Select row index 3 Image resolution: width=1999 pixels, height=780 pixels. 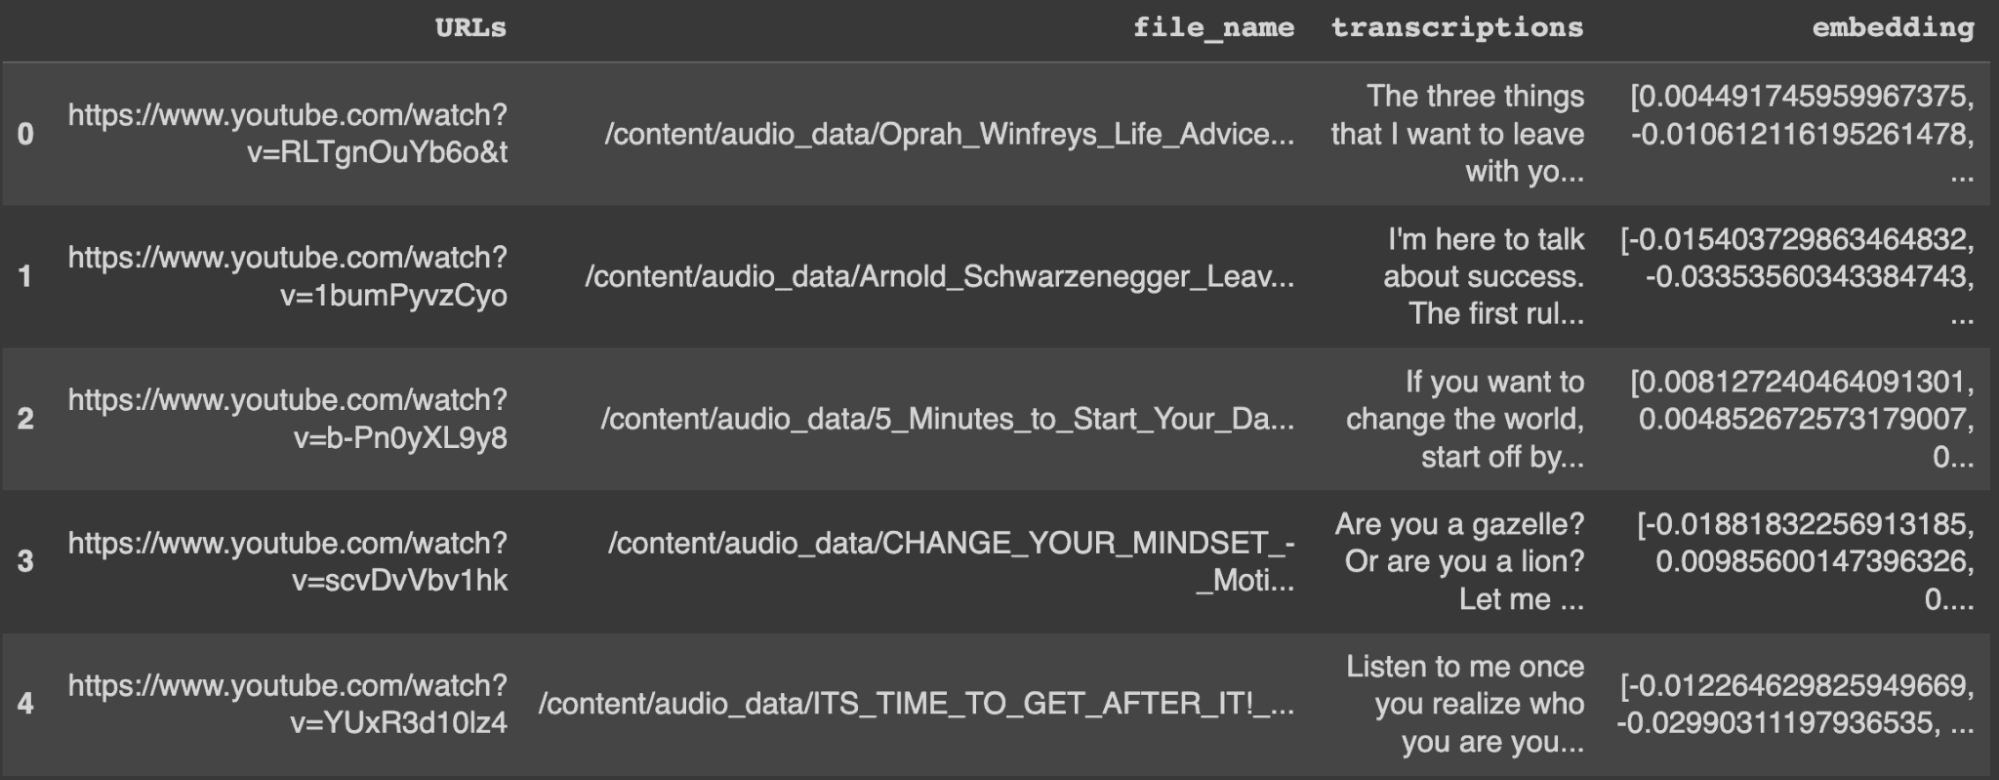coord(26,561)
